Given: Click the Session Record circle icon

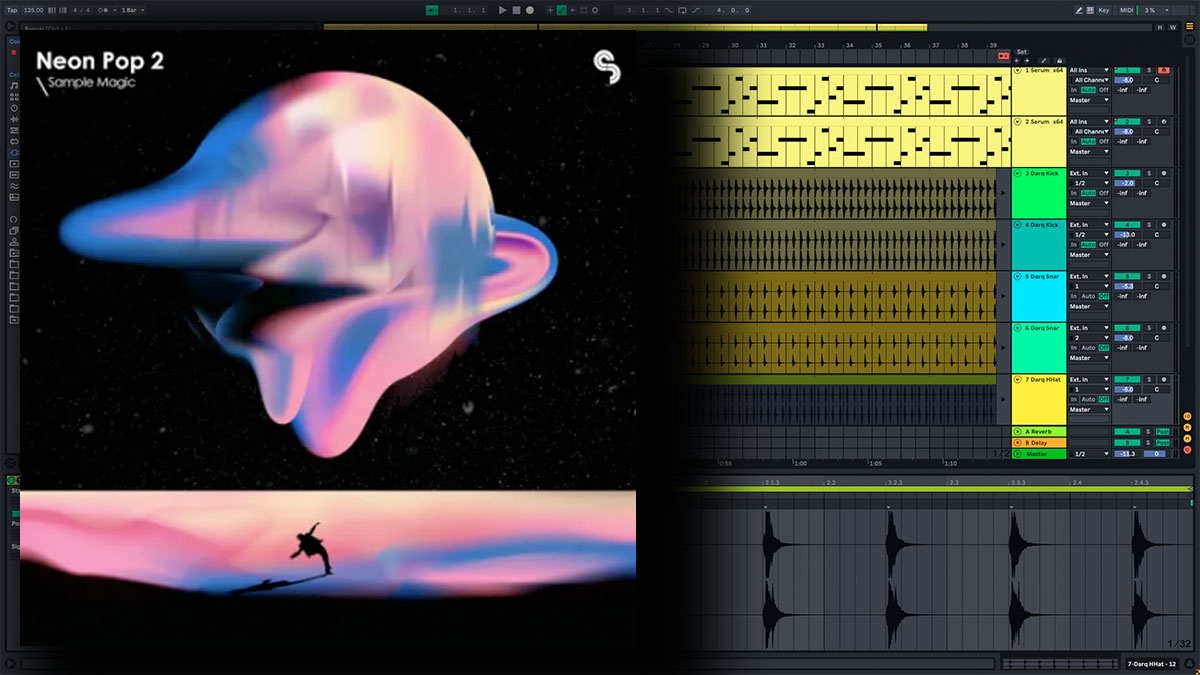Looking at the screenshot, I should (595, 10).
